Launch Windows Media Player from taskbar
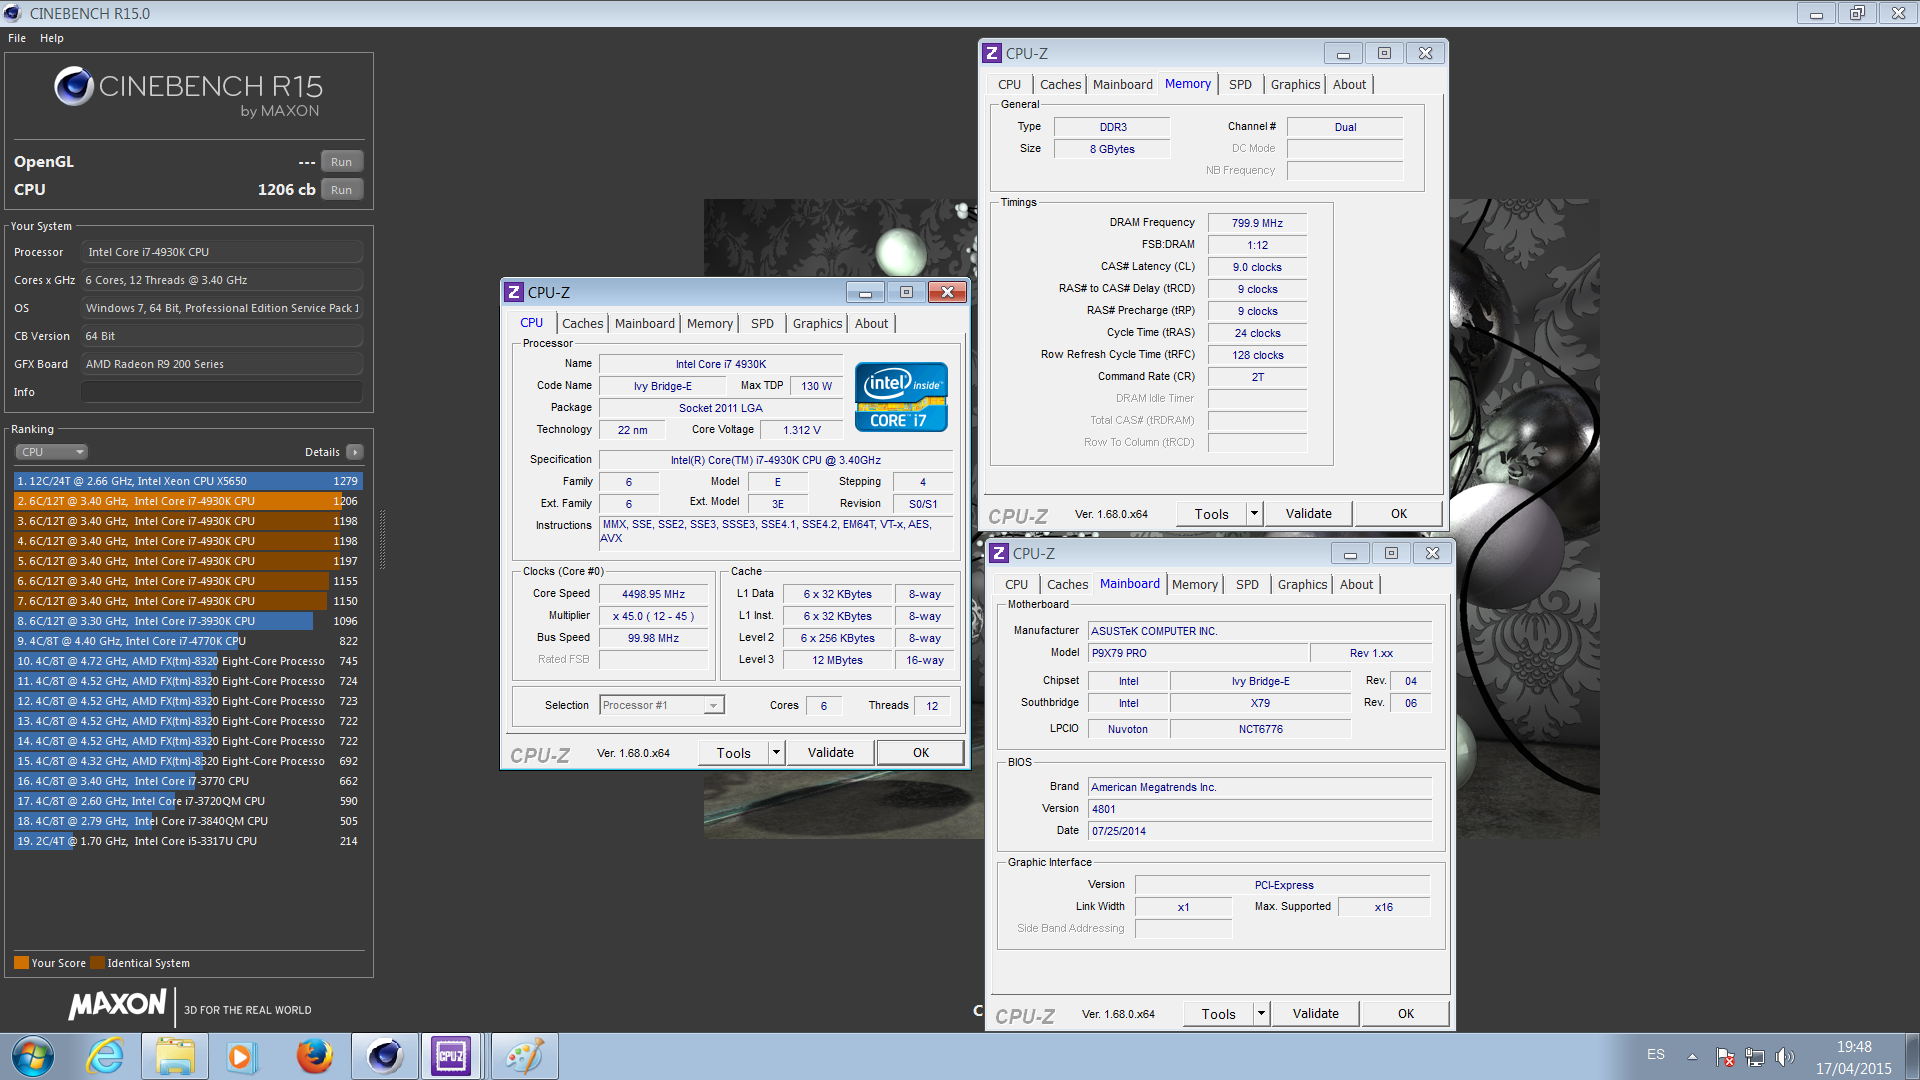This screenshot has width=1920, height=1080. pos(240,1056)
